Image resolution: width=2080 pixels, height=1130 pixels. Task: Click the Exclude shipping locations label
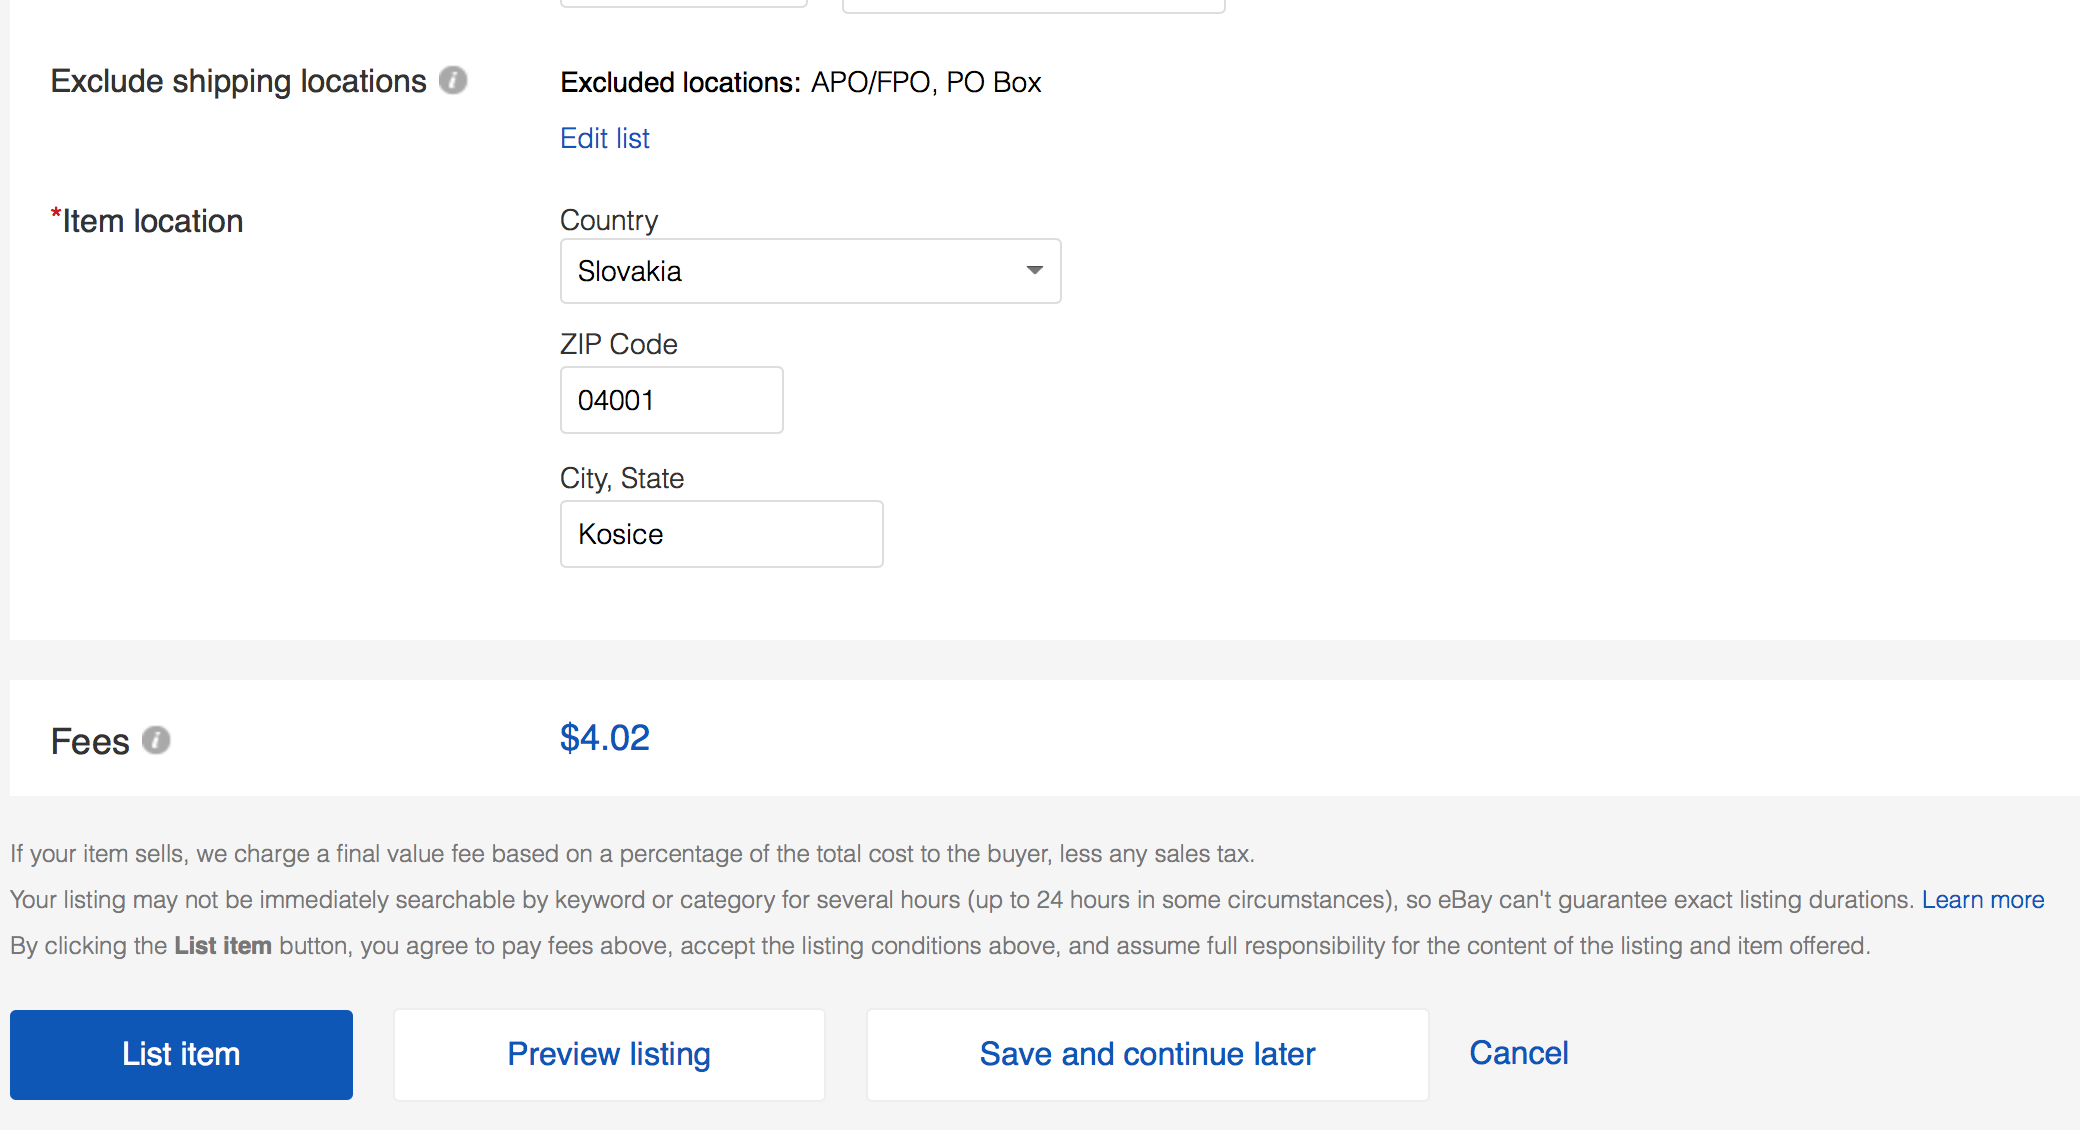point(238,81)
